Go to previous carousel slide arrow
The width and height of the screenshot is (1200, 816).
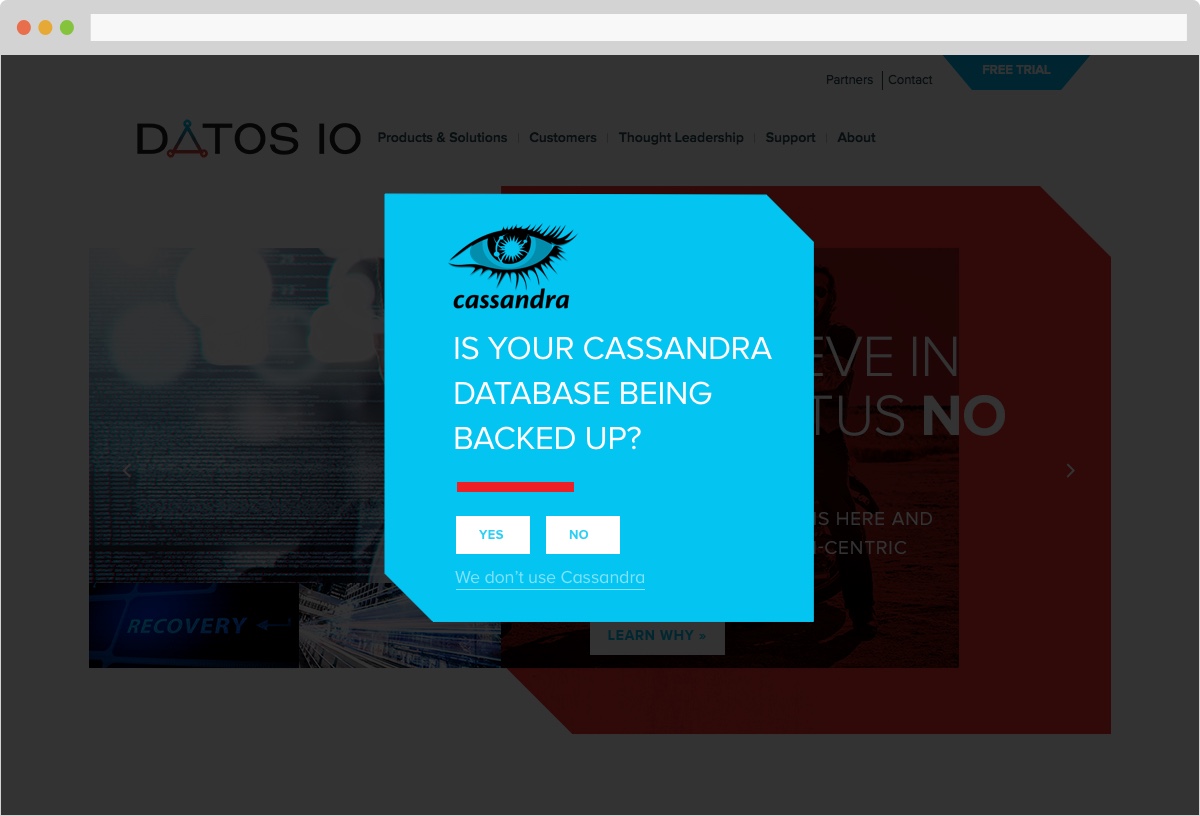[127, 470]
